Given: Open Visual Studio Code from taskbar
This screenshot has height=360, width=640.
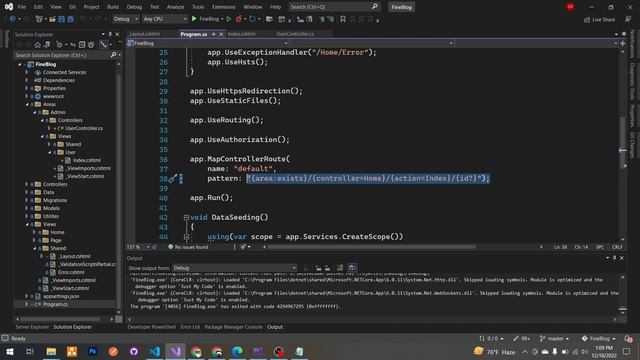Looking at the screenshot, I should 155,351.
